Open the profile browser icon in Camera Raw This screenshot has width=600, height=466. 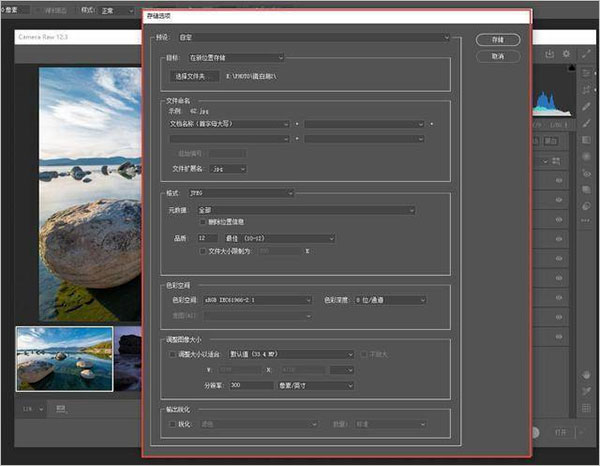click(556, 161)
